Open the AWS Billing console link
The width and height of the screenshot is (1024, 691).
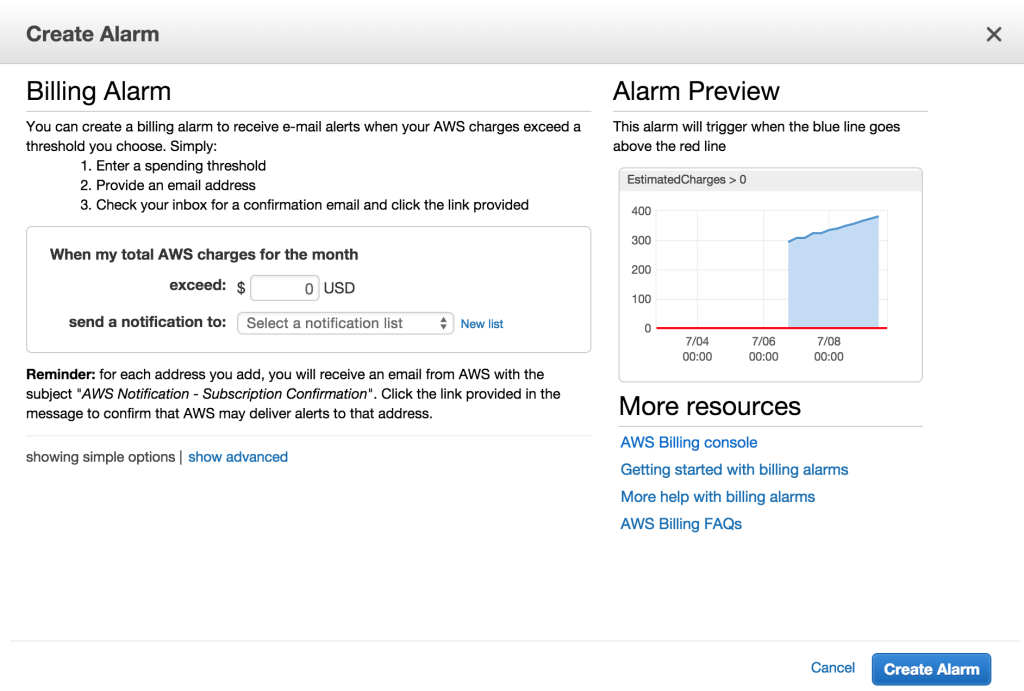689,442
